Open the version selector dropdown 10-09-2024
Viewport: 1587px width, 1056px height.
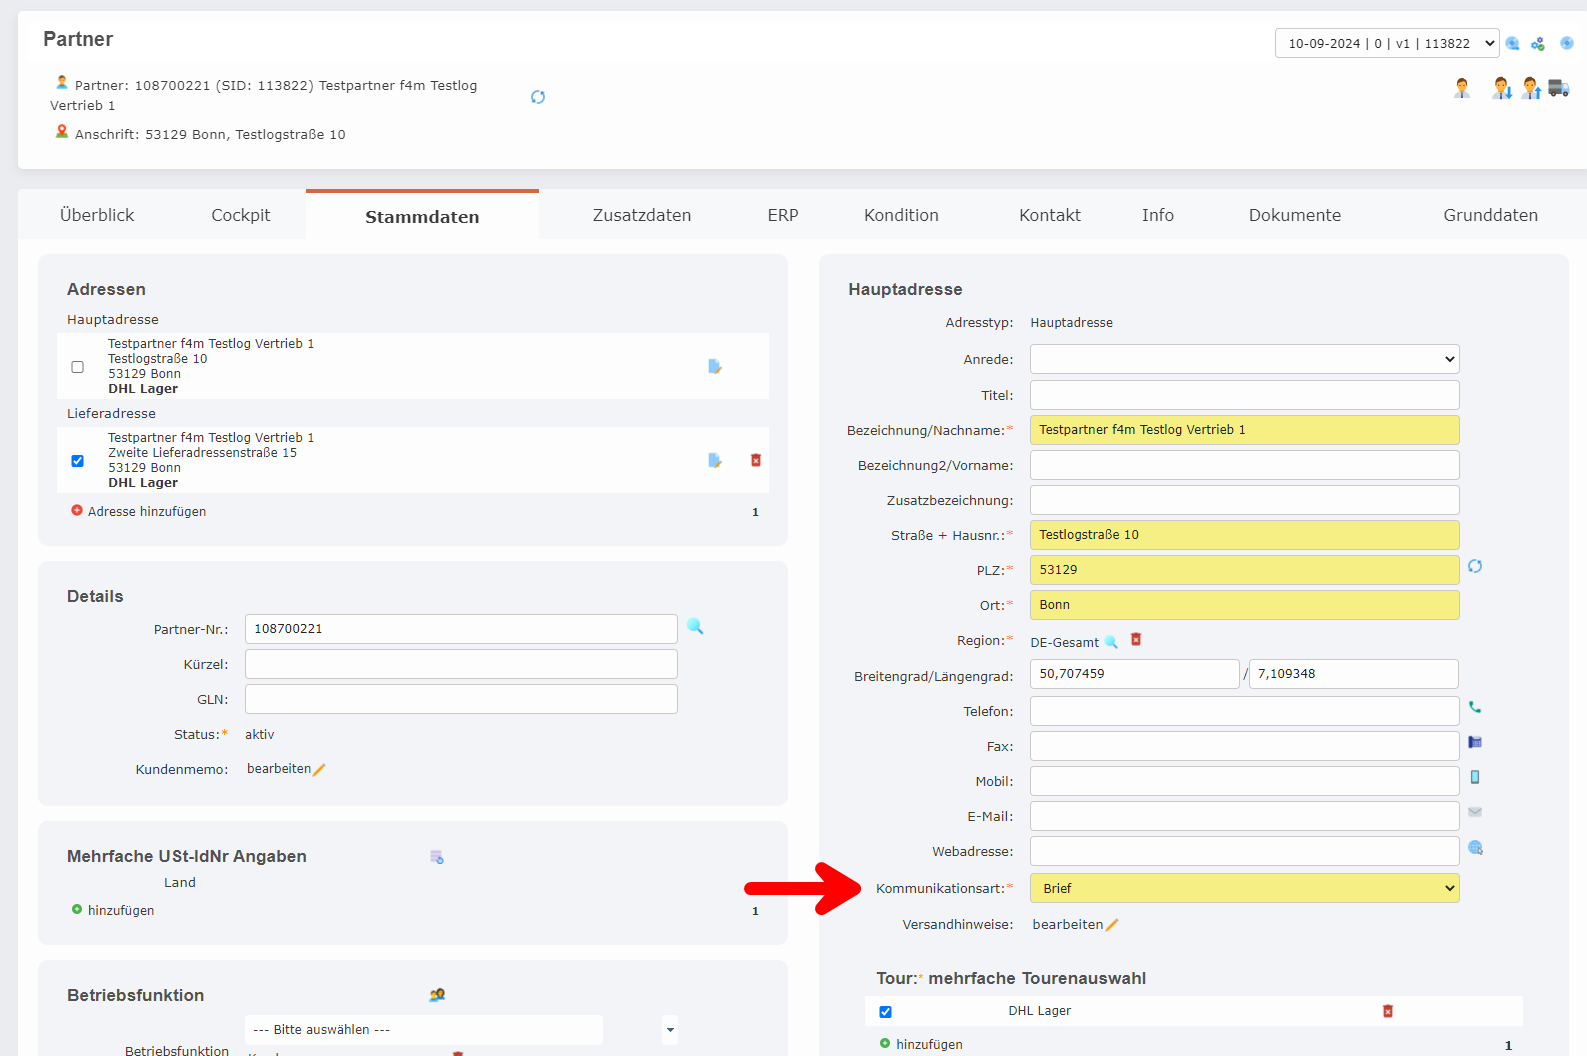[1386, 43]
